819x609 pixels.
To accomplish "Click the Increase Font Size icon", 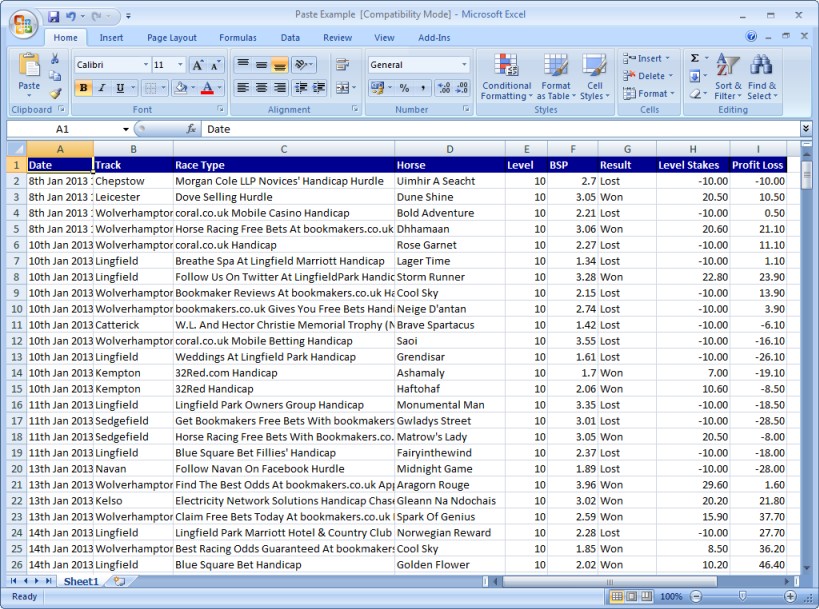I will (x=198, y=65).
